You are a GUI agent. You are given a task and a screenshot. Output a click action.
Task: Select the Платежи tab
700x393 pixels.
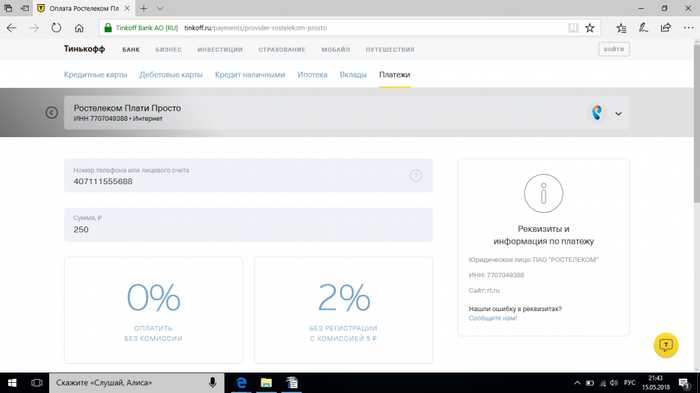click(x=395, y=75)
